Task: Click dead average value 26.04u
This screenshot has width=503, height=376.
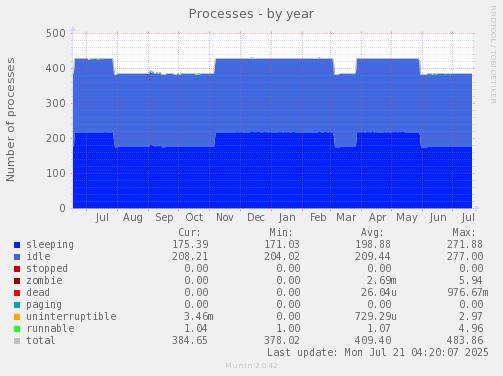Action: pos(379,292)
